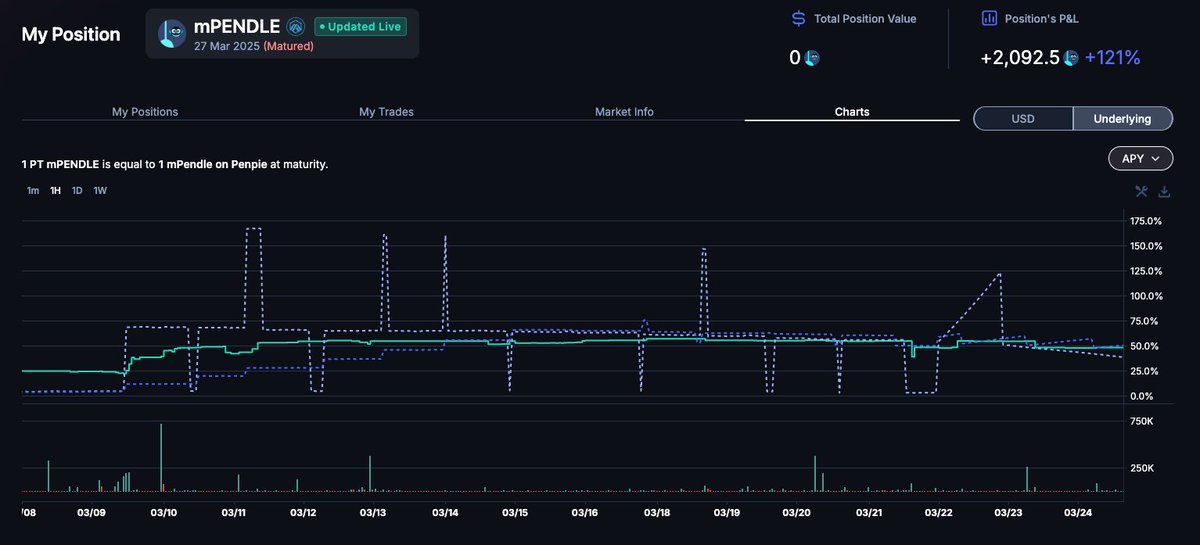Set chart interval to 1D
Viewport: 1200px width, 545px height.
(x=77, y=190)
